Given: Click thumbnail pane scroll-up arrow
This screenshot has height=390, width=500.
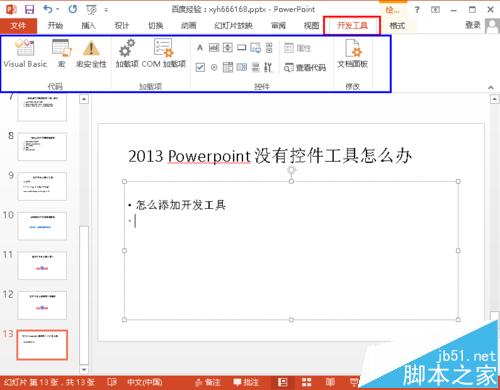Looking at the screenshot, I should (84, 99).
